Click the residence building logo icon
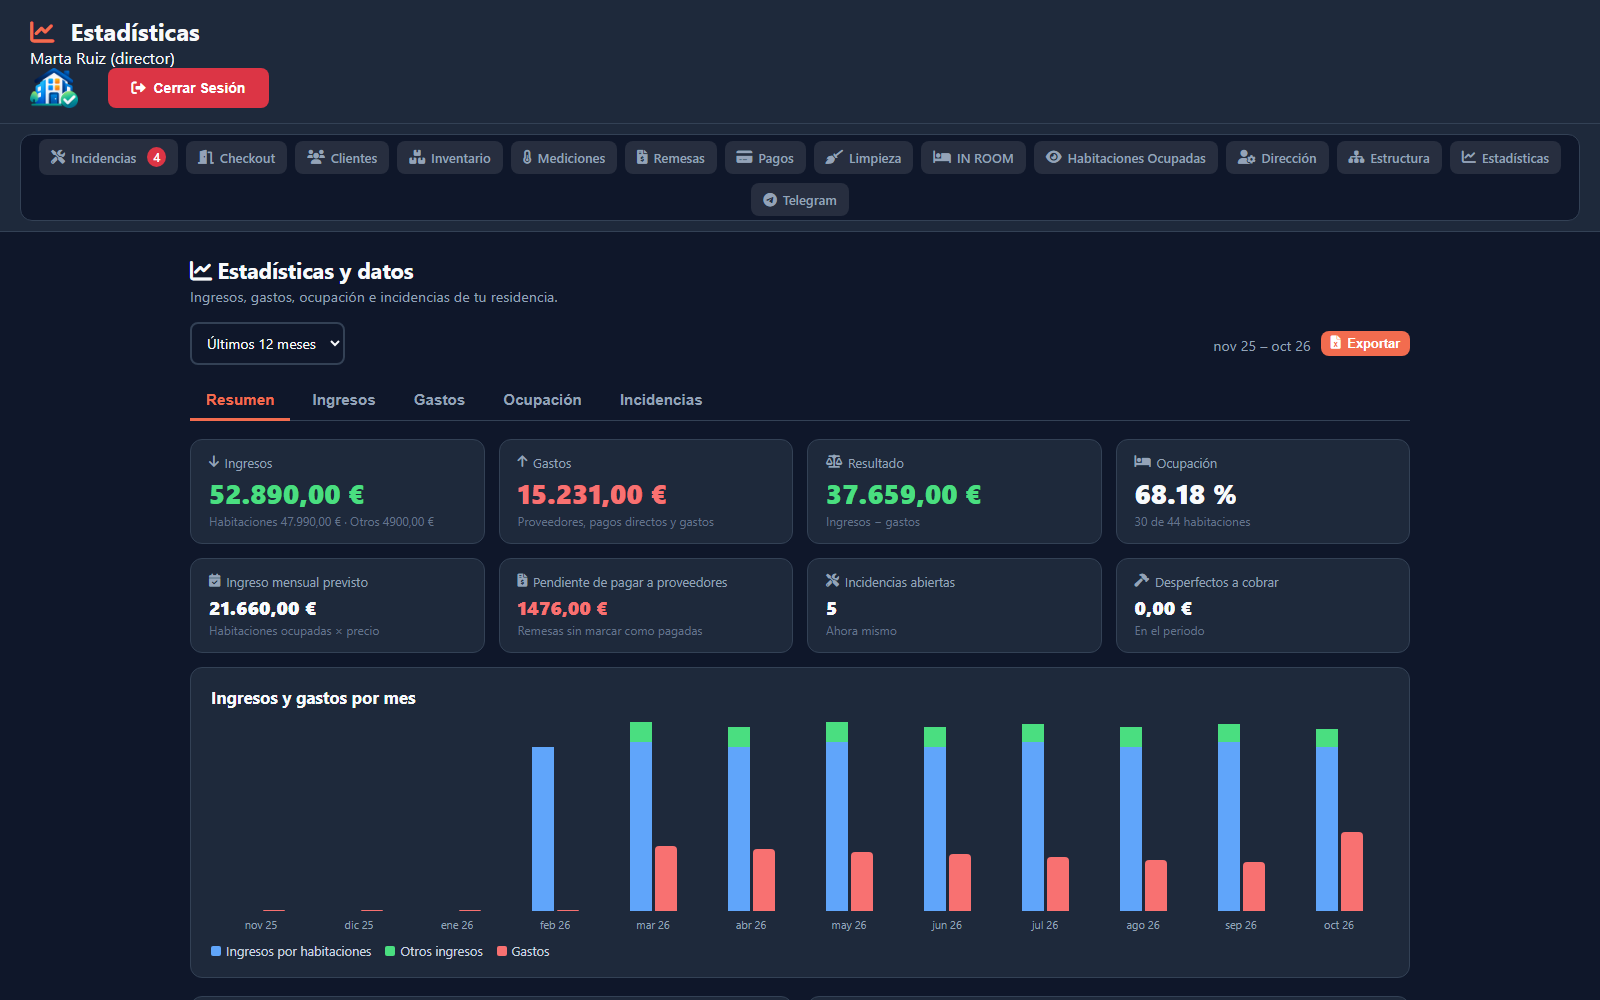Viewport: 1600px width, 1000px height. click(54, 89)
